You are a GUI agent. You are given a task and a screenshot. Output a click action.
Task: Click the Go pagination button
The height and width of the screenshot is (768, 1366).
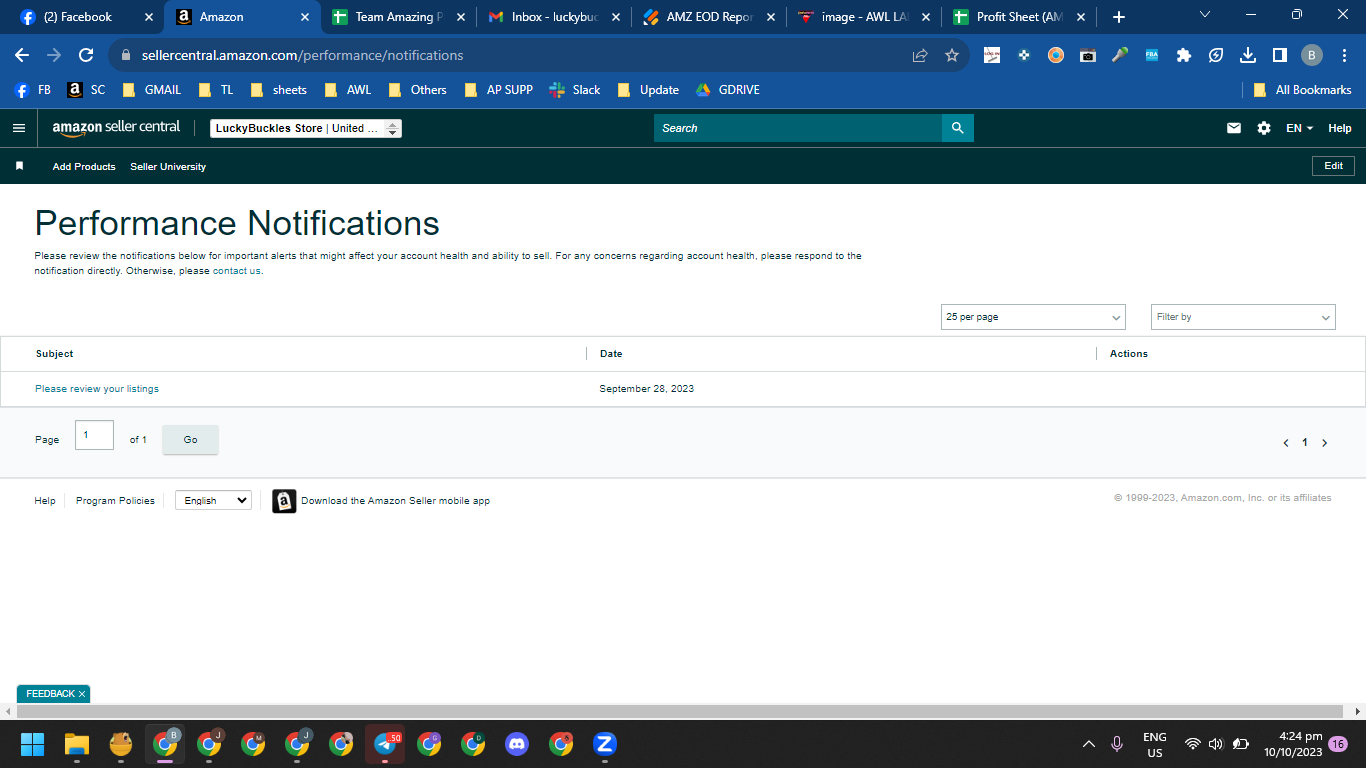pos(190,440)
